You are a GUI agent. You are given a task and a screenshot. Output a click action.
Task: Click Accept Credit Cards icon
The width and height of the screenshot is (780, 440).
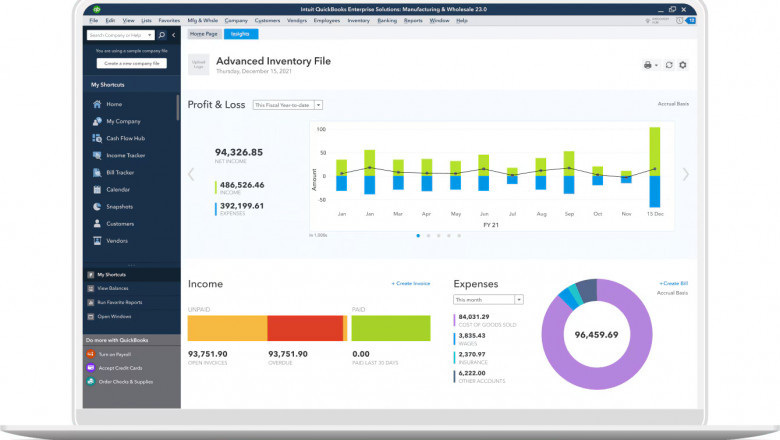[91, 368]
